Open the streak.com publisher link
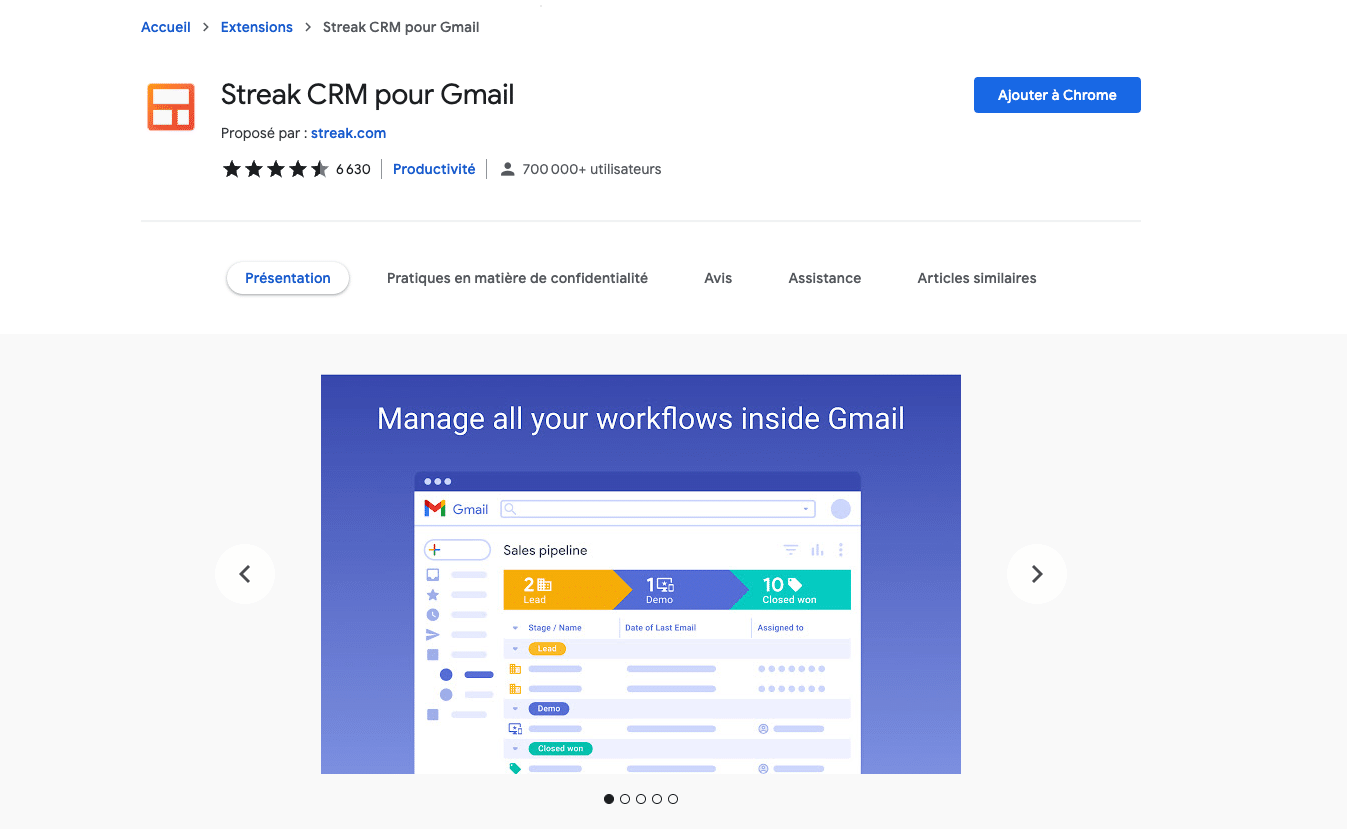The width and height of the screenshot is (1347, 829). point(348,133)
